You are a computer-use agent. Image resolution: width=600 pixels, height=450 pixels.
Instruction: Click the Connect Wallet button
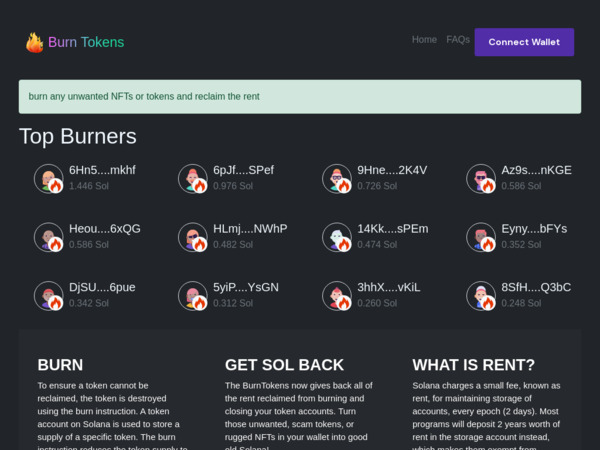(524, 42)
